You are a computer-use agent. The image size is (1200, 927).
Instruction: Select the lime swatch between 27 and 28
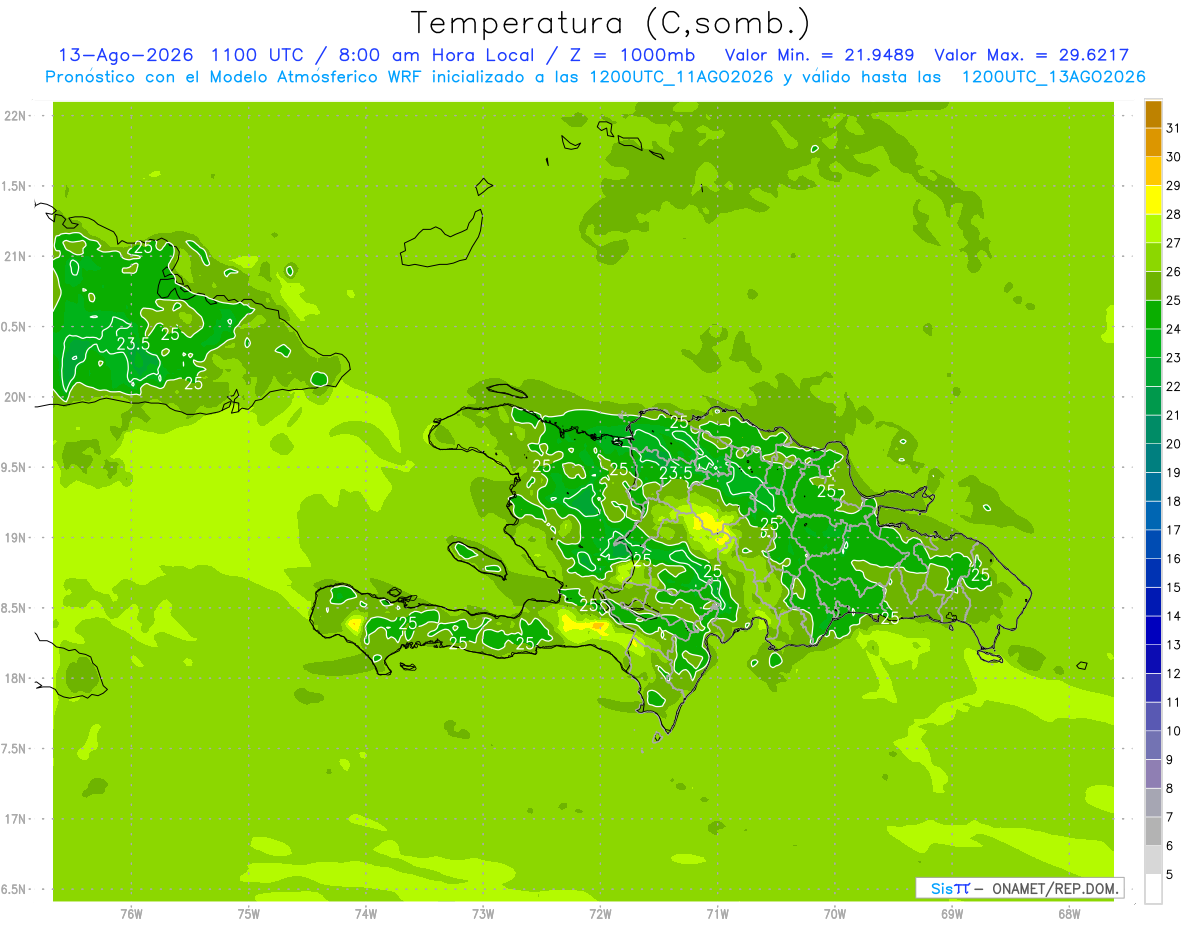(1153, 228)
